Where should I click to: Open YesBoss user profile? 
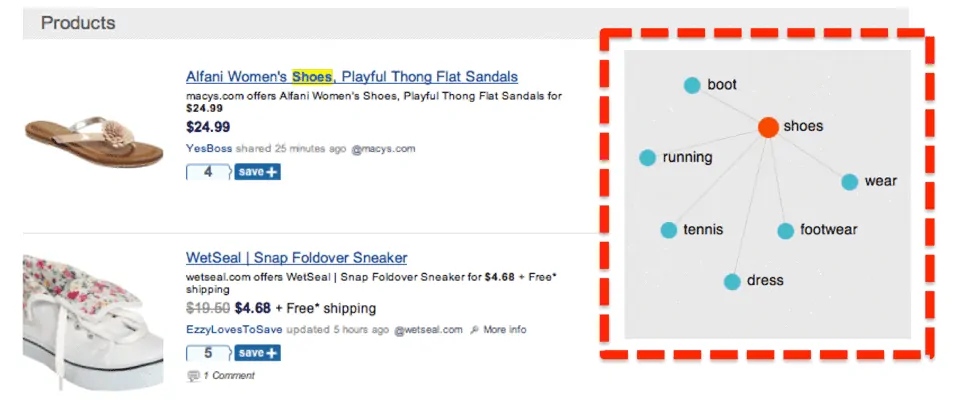point(209,148)
